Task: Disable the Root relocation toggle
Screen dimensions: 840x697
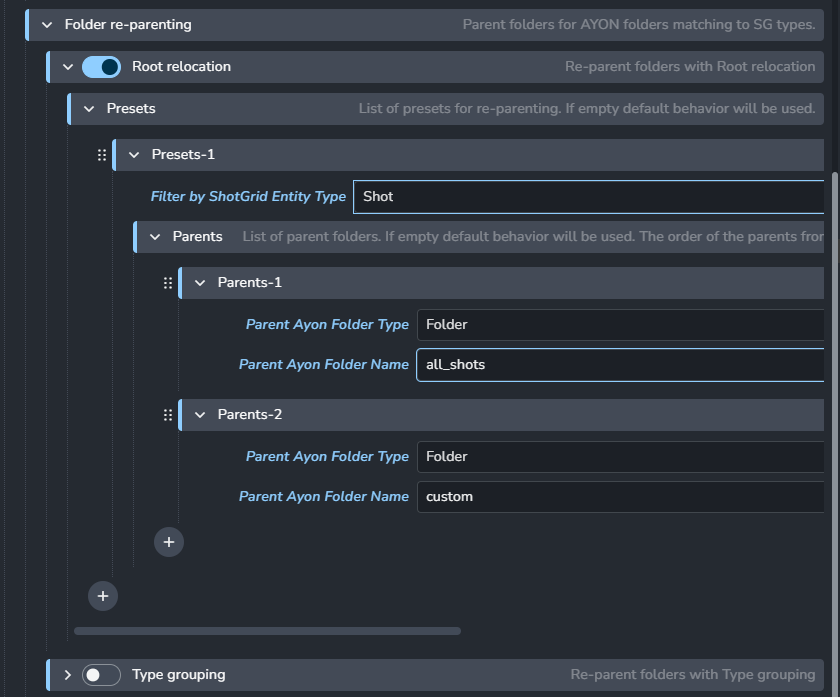Action: (101, 67)
